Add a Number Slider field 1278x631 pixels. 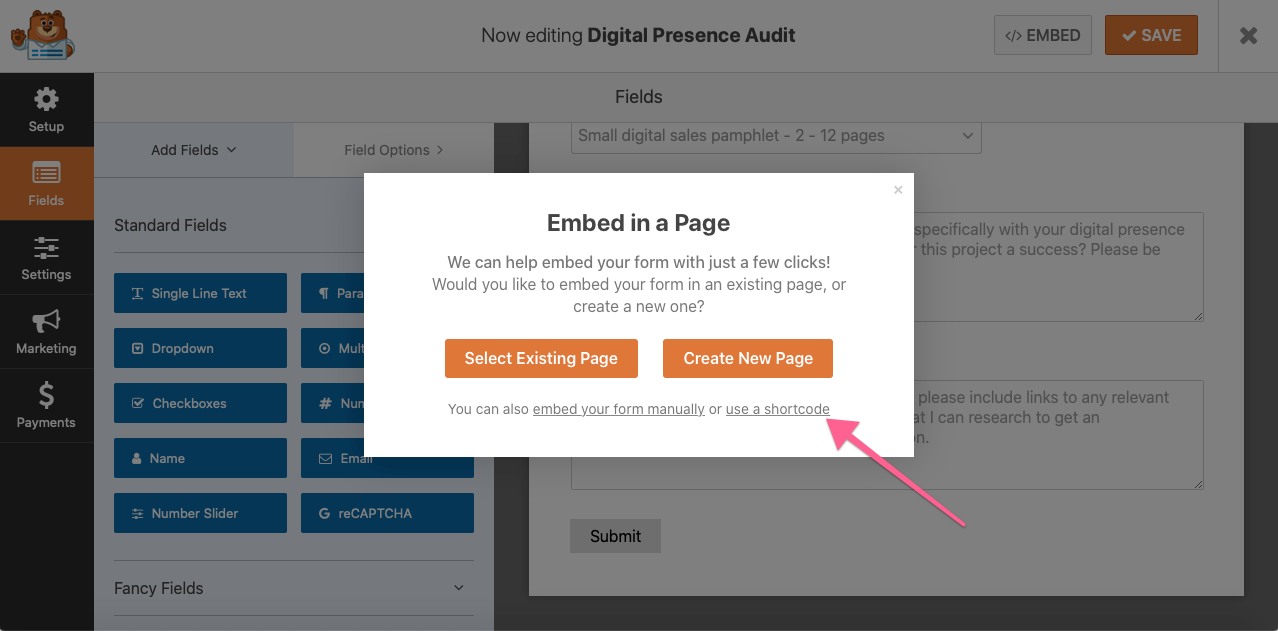(x=200, y=513)
